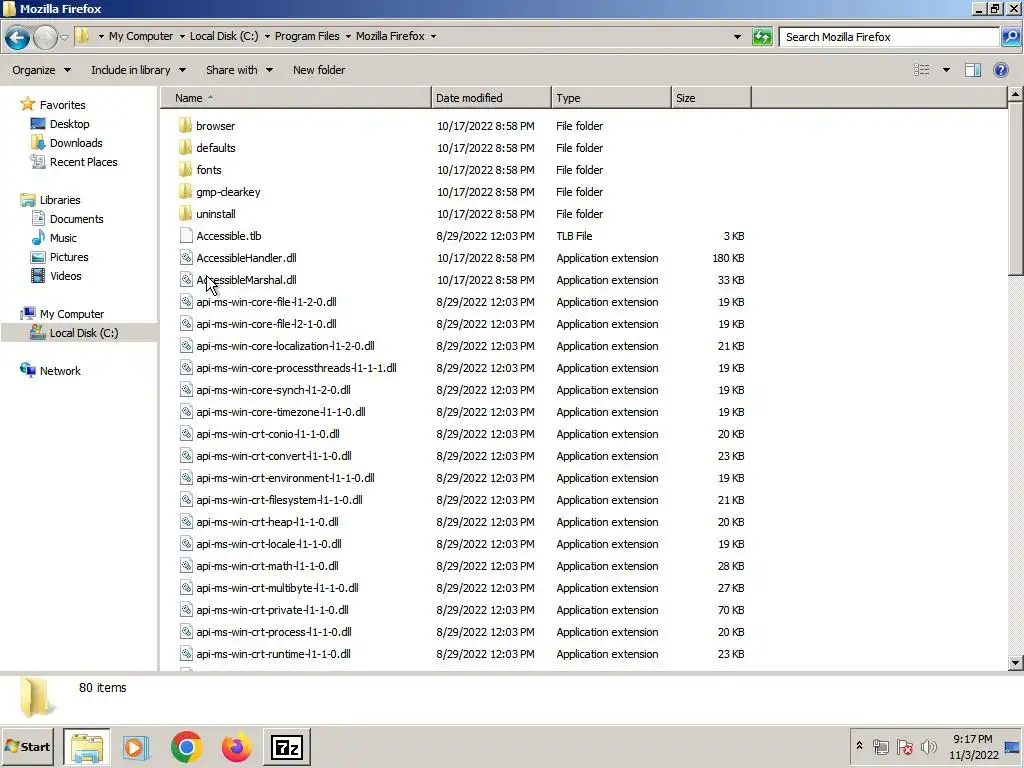
Task: Sort by the Date modified column header
Action: 491,98
